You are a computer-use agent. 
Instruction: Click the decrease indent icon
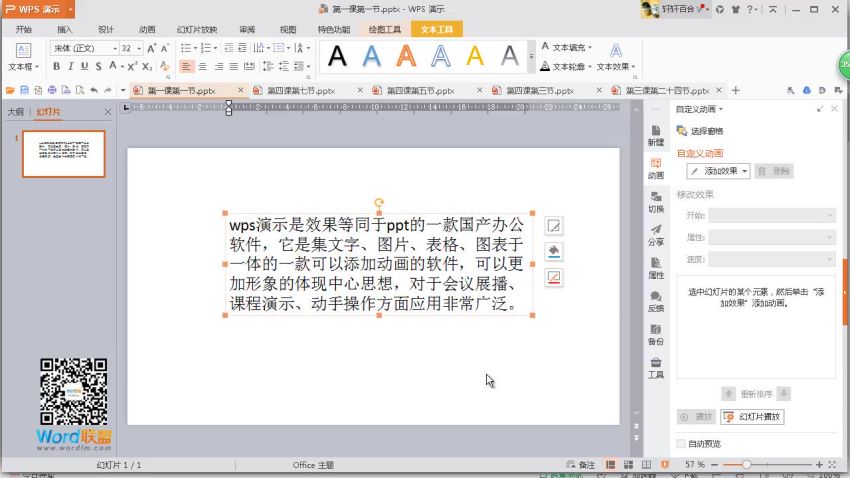pyautogui.click(x=229, y=48)
